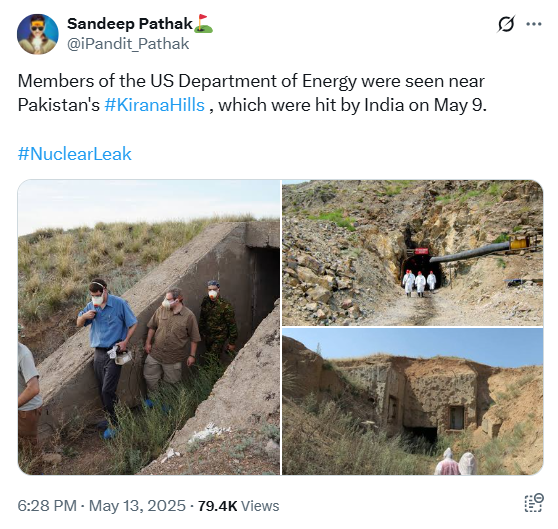Click the Grok slashed-circle icon
The height and width of the screenshot is (529, 558).
coord(506,24)
